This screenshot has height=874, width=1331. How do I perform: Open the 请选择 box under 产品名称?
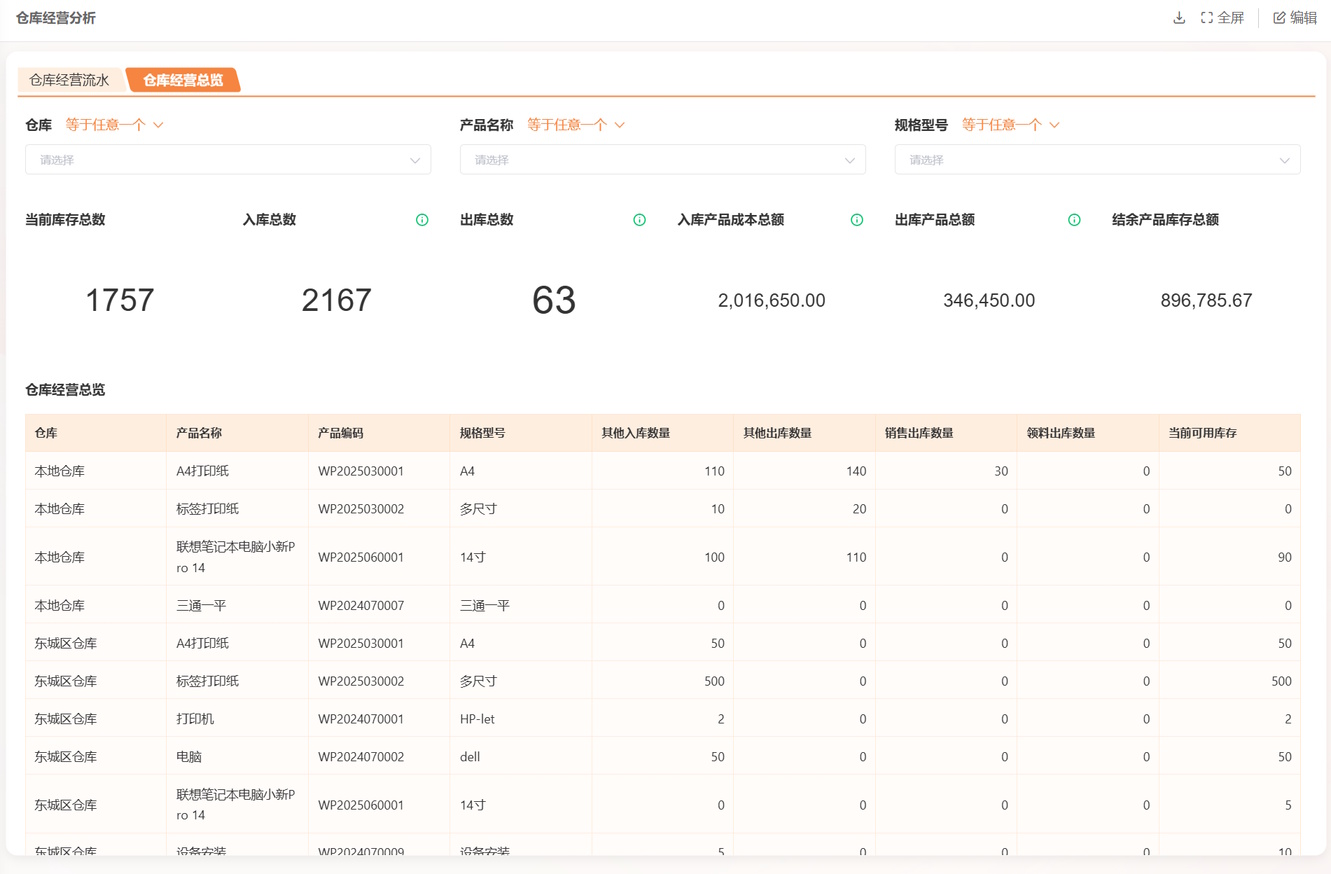663,160
